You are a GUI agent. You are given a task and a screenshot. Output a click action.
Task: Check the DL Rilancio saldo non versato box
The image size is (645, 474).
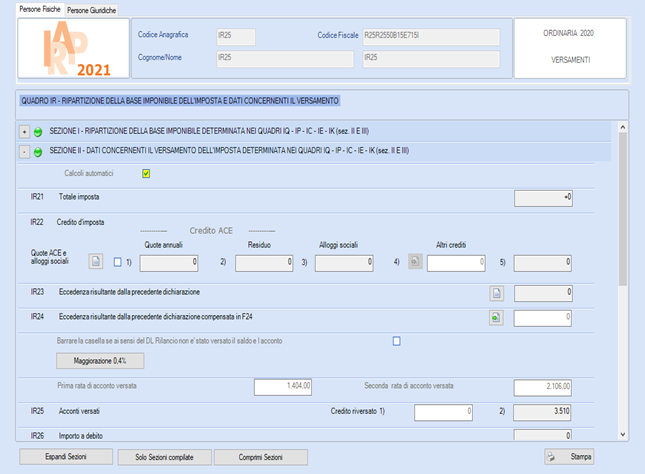click(x=397, y=341)
